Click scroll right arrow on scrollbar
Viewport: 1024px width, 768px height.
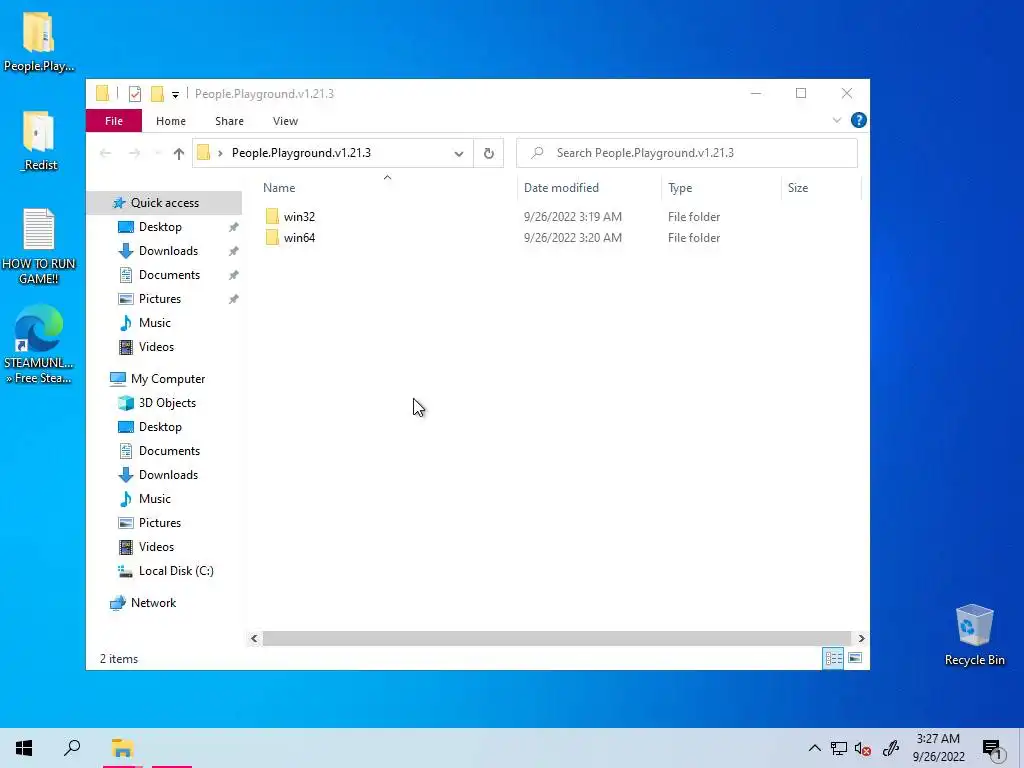861,638
